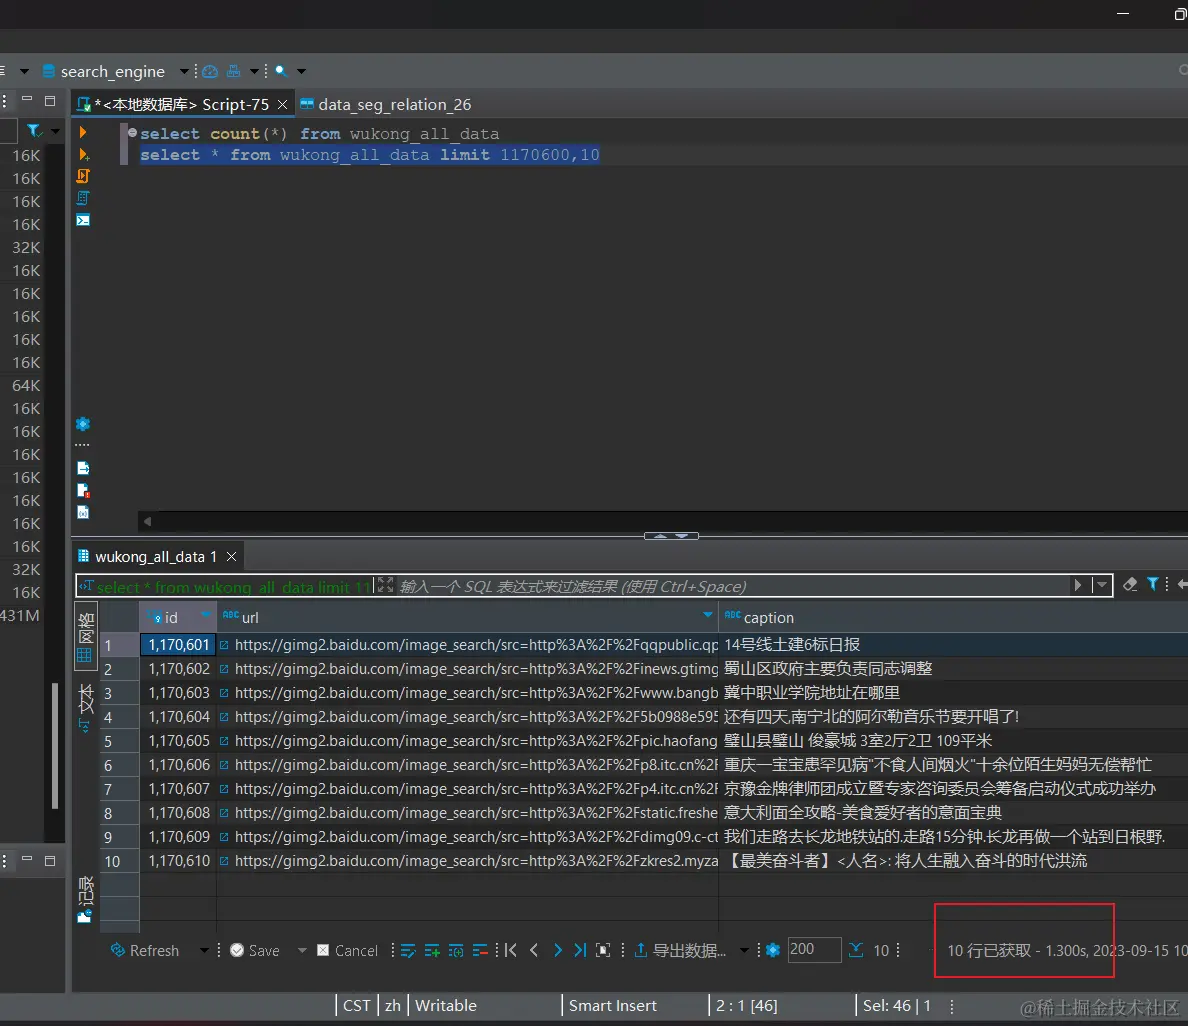This screenshot has height=1026, width=1188.
Task: Collapse the first SQL statement fold marker
Action: tap(132, 133)
